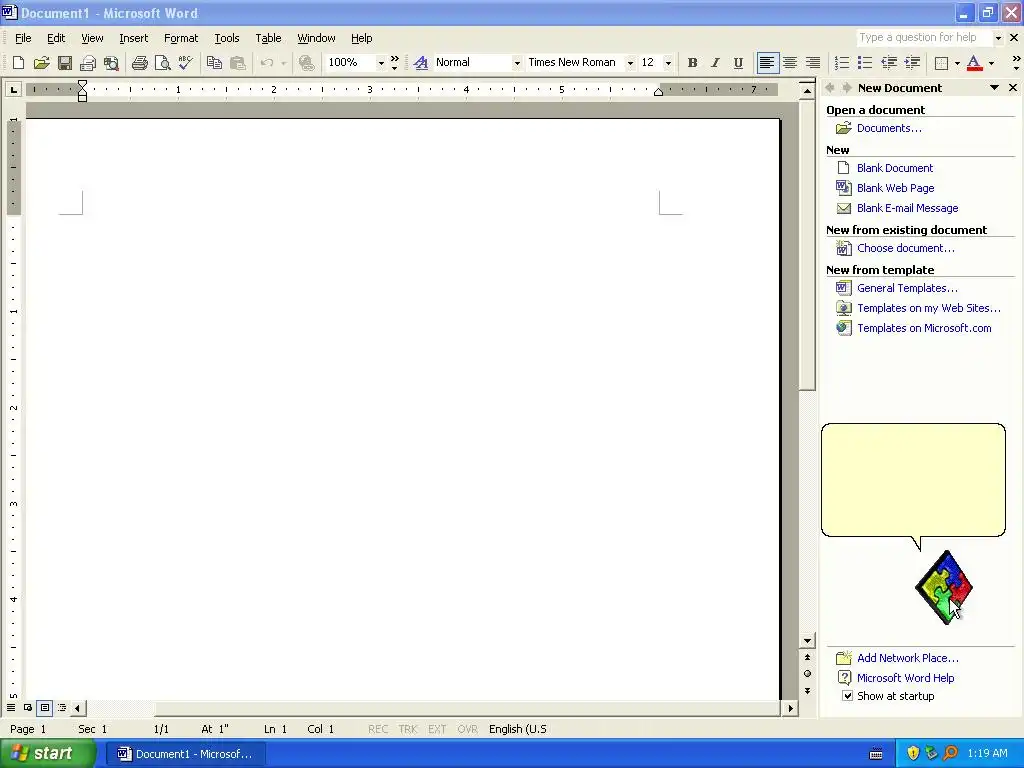Save the document with the floppy disk icon
The width and height of the screenshot is (1024, 768).
pos(65,63)
